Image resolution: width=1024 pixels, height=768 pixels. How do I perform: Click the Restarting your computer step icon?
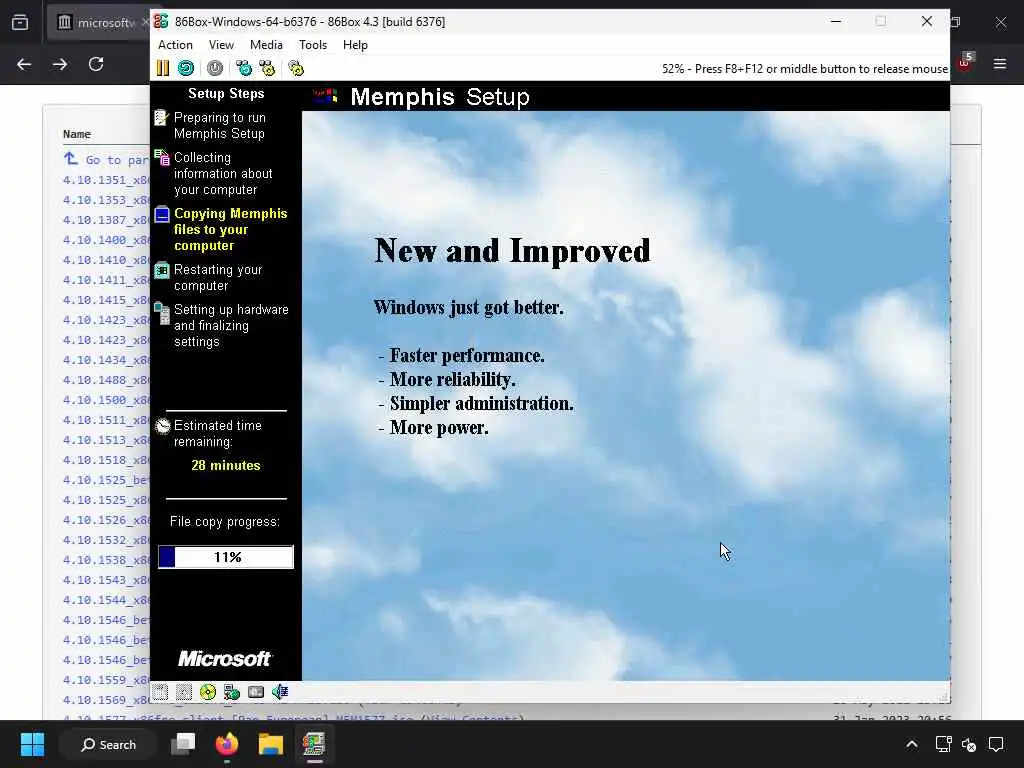click(x=161, y=270)
